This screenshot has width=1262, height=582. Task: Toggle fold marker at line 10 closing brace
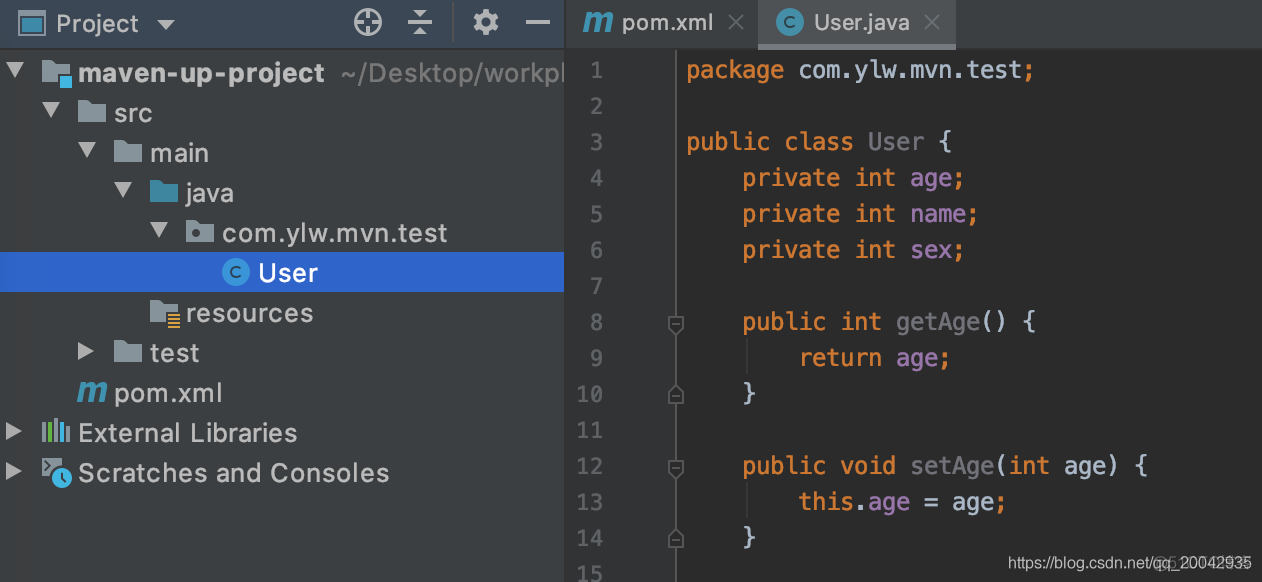(x=676, y=395)
